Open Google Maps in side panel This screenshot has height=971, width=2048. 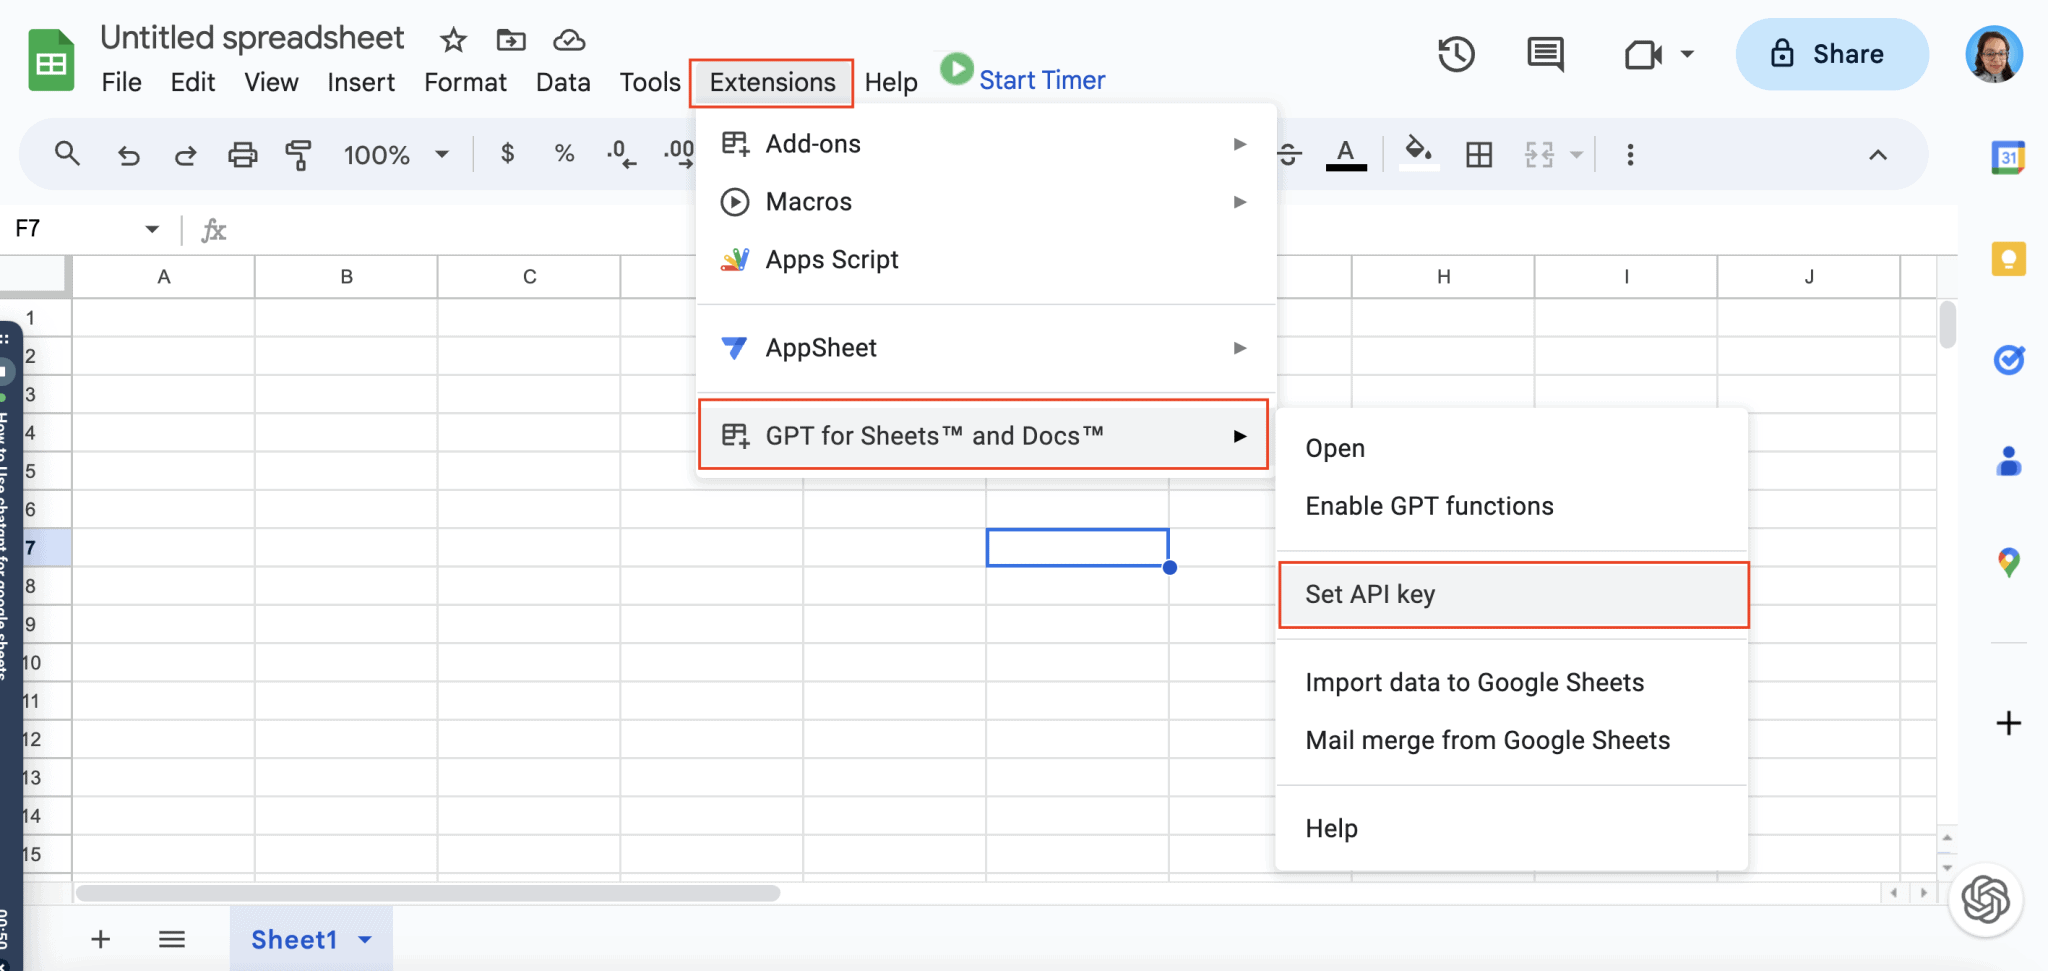pyautogui.click(x=2008, y=562)
